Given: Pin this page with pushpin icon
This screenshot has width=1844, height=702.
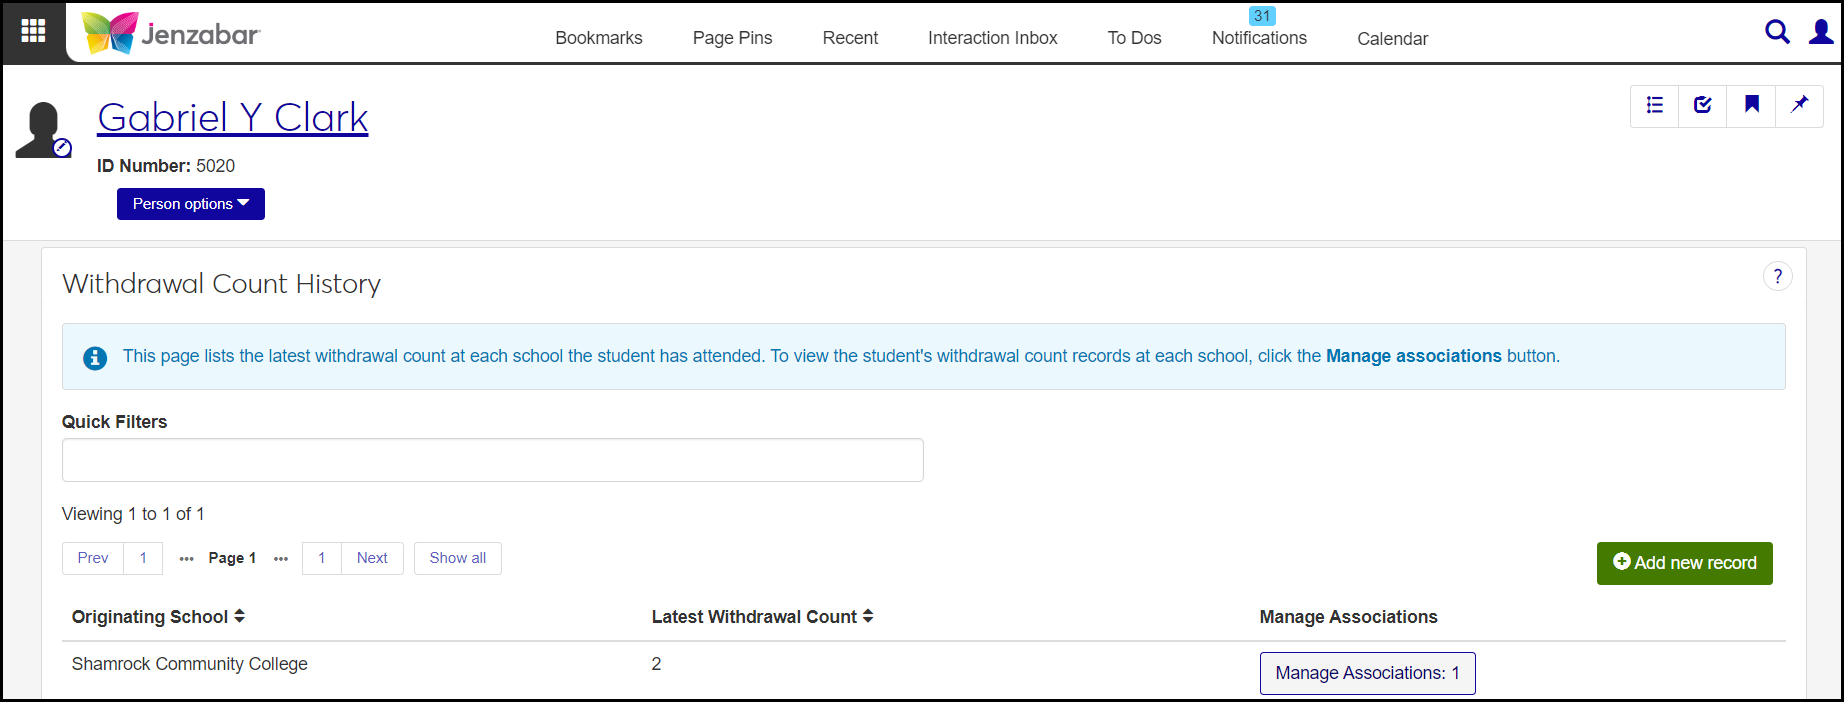Looking at the screenshot, I should 1800,105.
